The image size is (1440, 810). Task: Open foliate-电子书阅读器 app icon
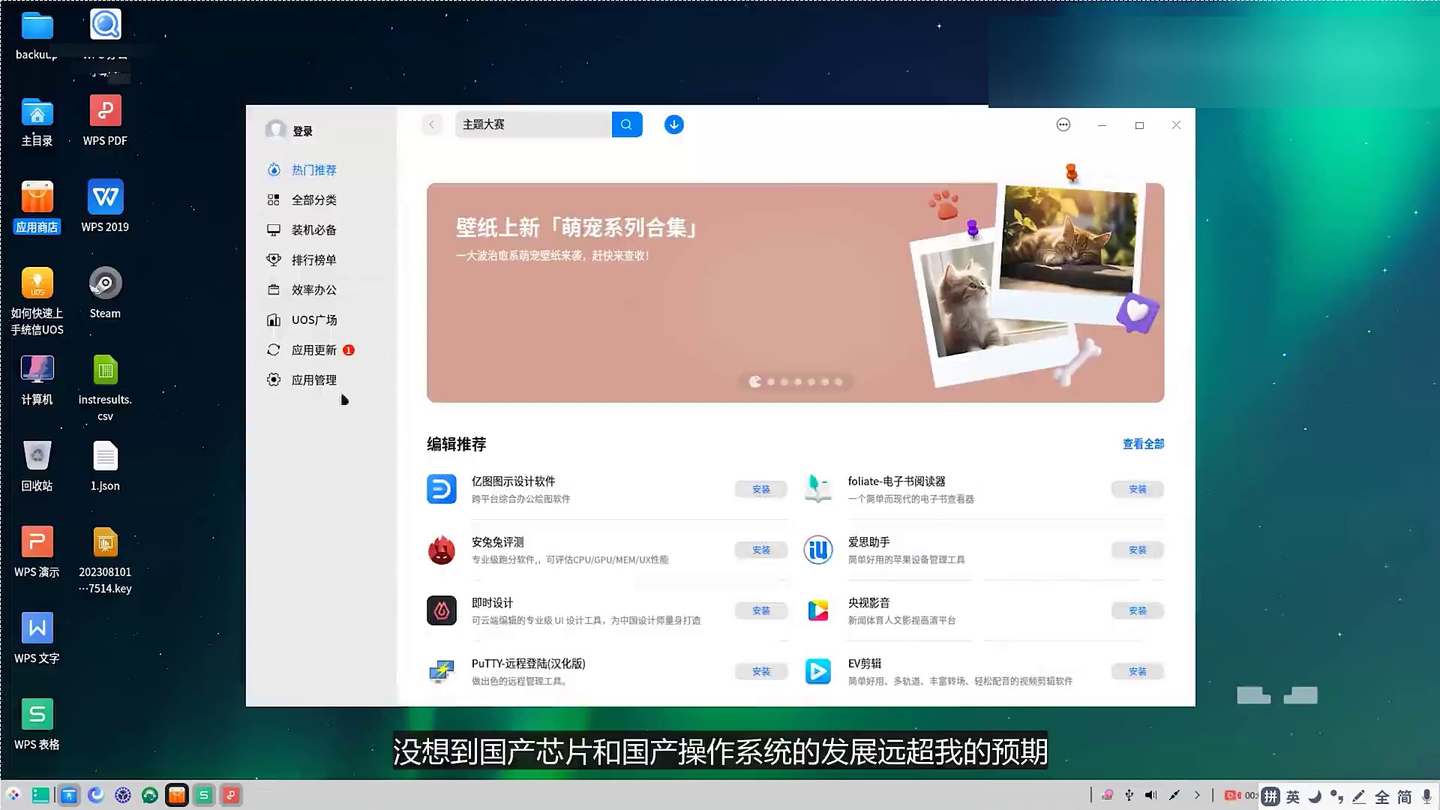tap(818, 489)
